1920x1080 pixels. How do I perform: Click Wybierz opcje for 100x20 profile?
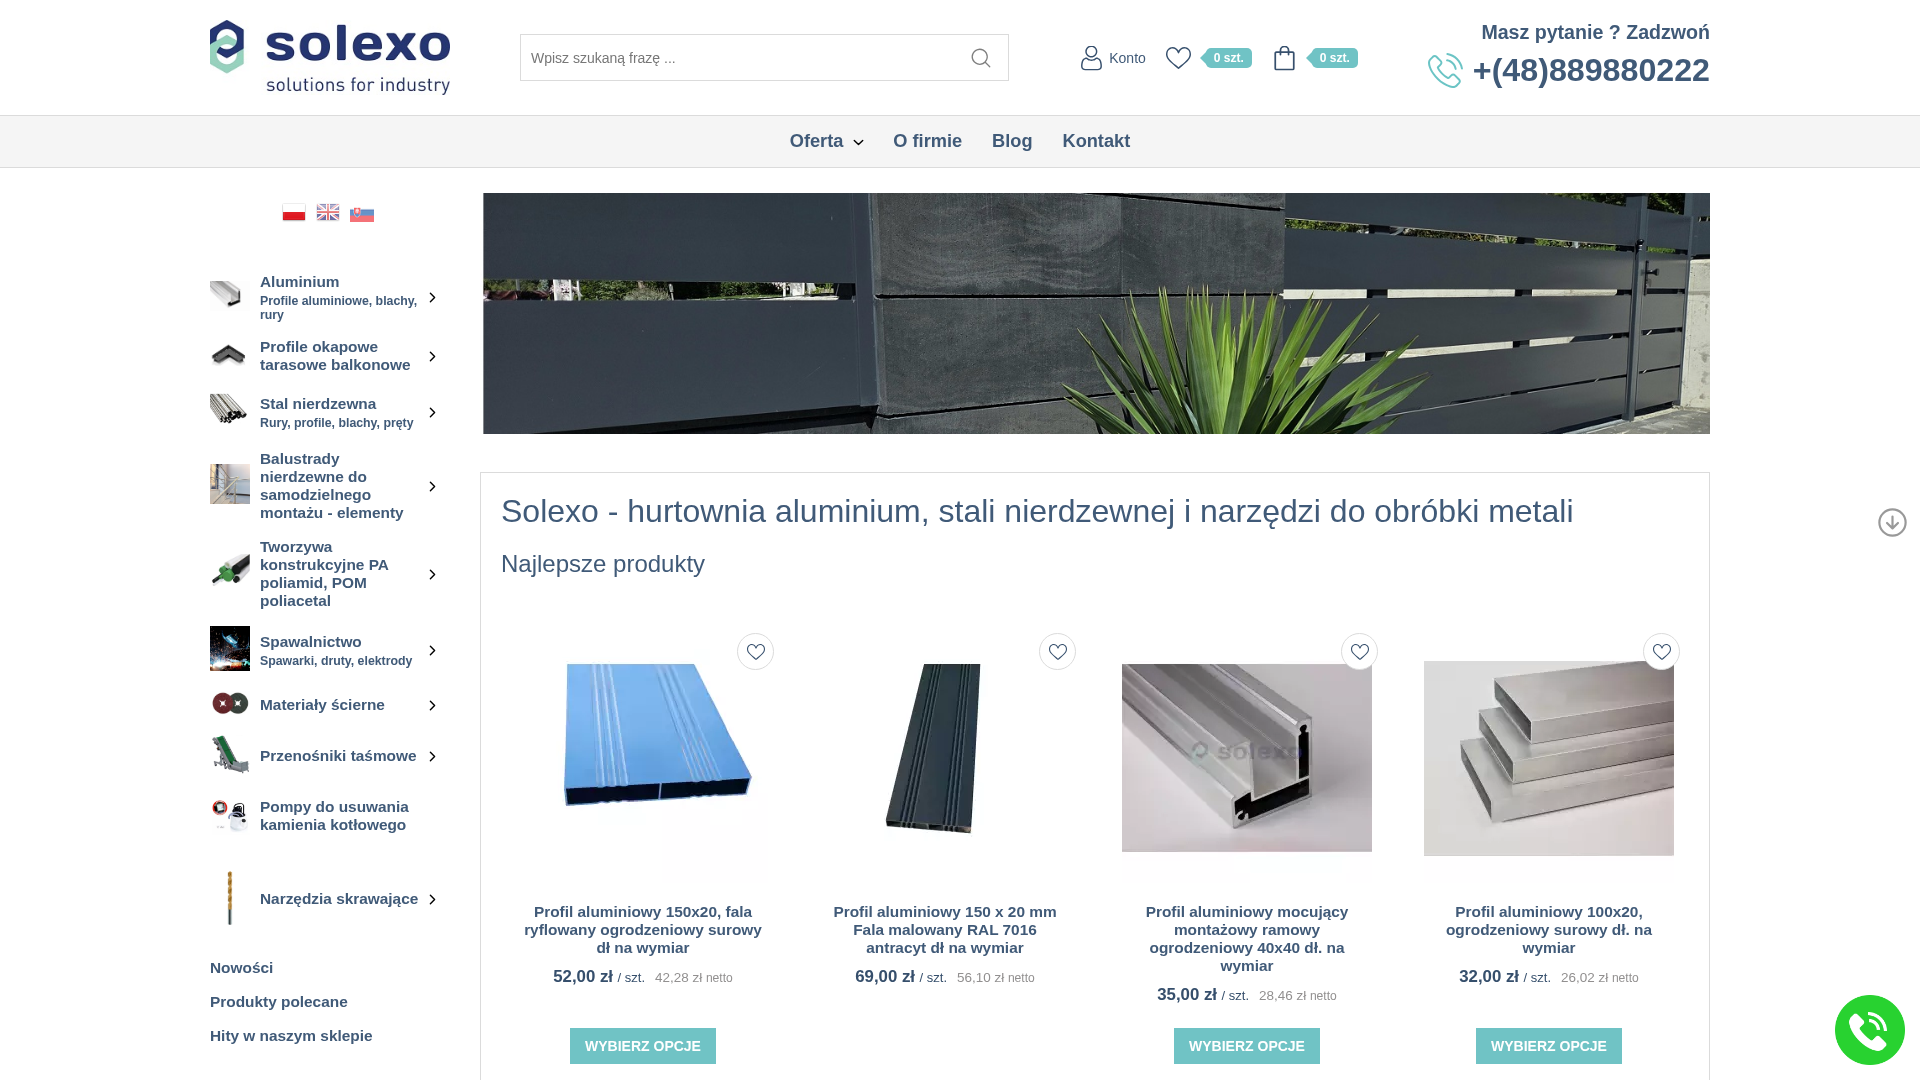coord(1549,1046)
